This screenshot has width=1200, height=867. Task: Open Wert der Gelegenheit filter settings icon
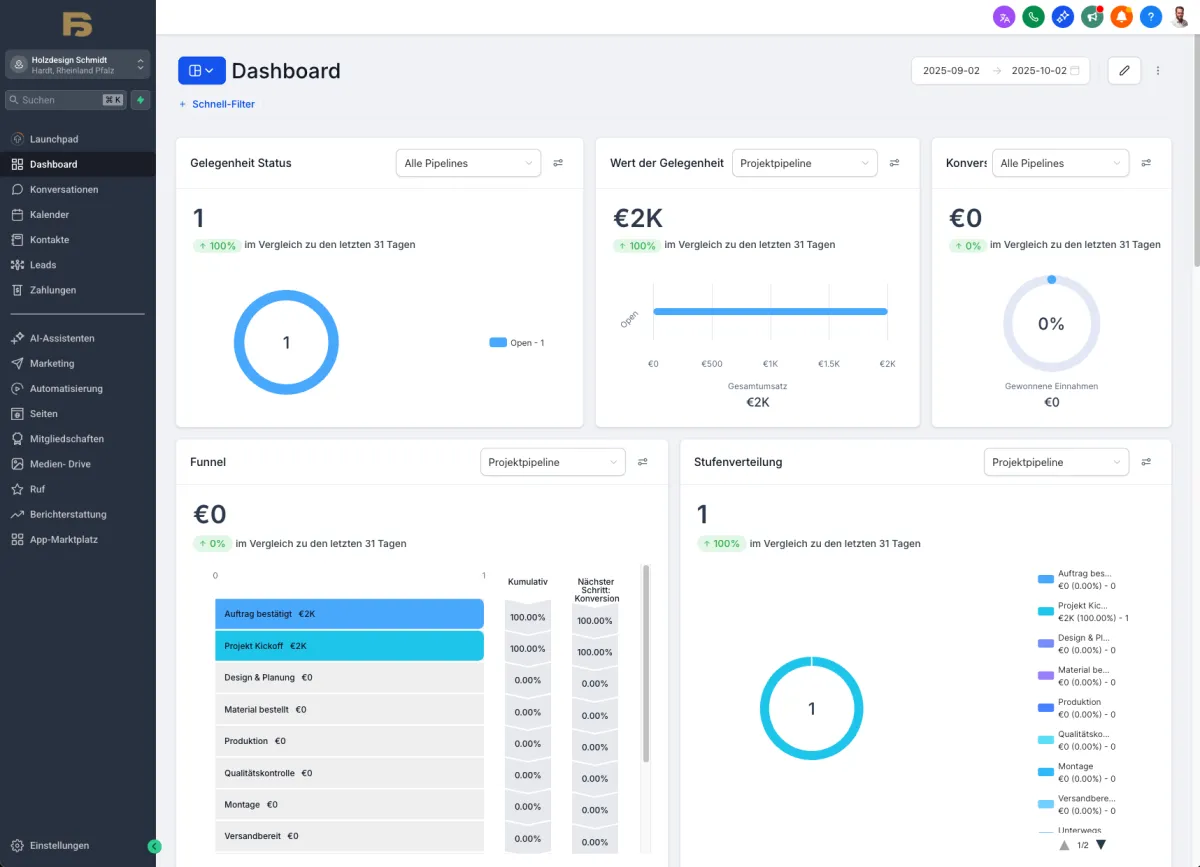[x=895, y=163]
